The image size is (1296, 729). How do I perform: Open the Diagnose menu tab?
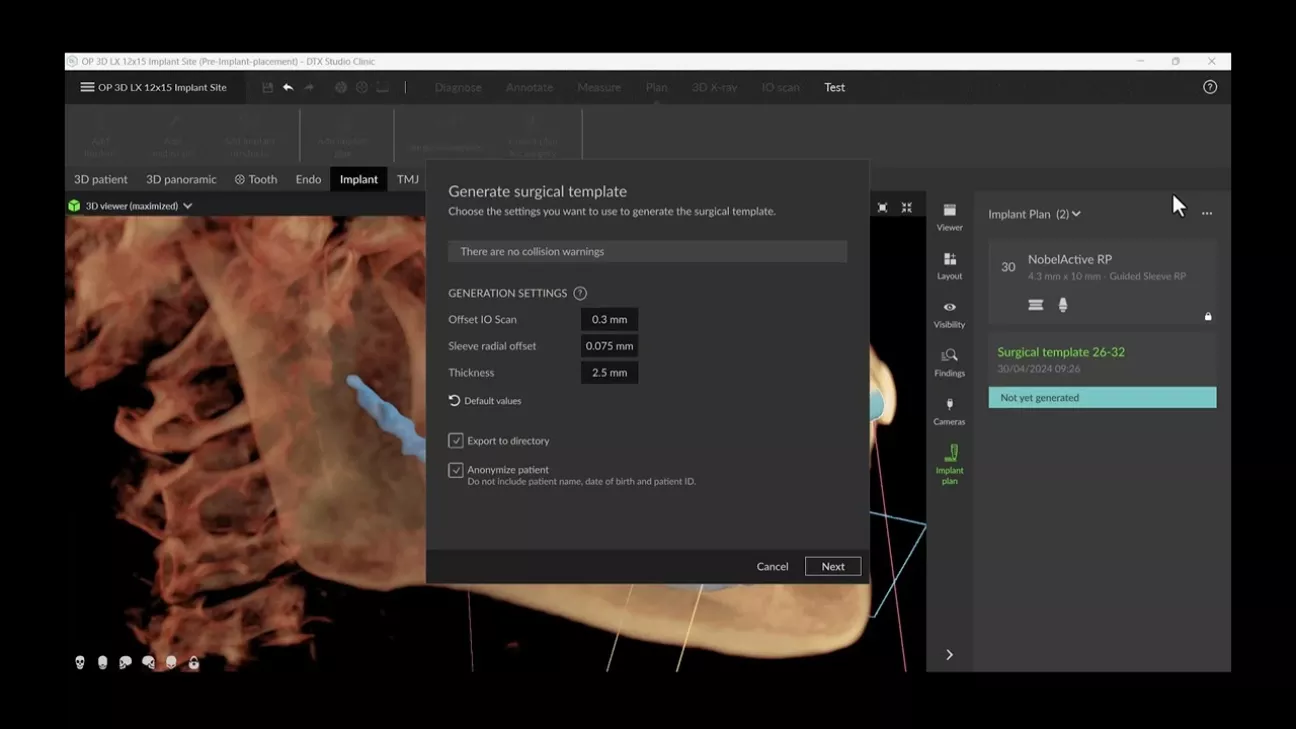pyautogui.click(x=458, y=87)
